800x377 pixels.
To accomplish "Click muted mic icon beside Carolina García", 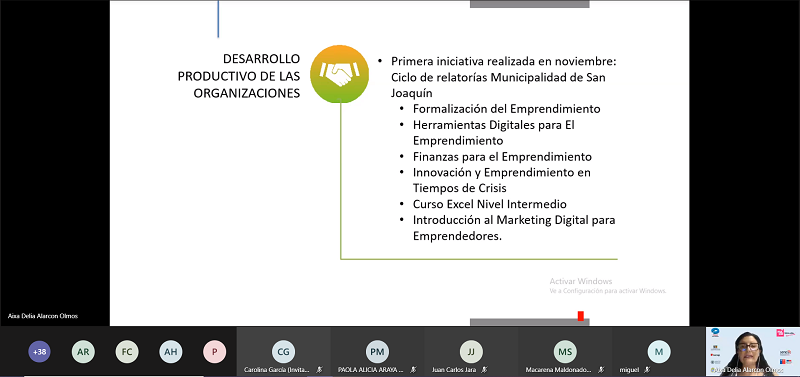I will [319, 370].
